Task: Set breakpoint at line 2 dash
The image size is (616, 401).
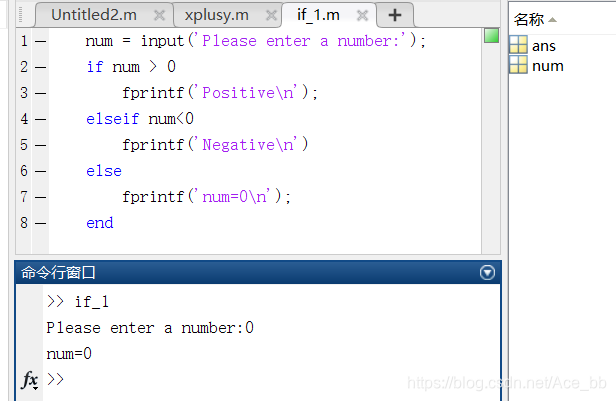Action: tap(40, 67)
